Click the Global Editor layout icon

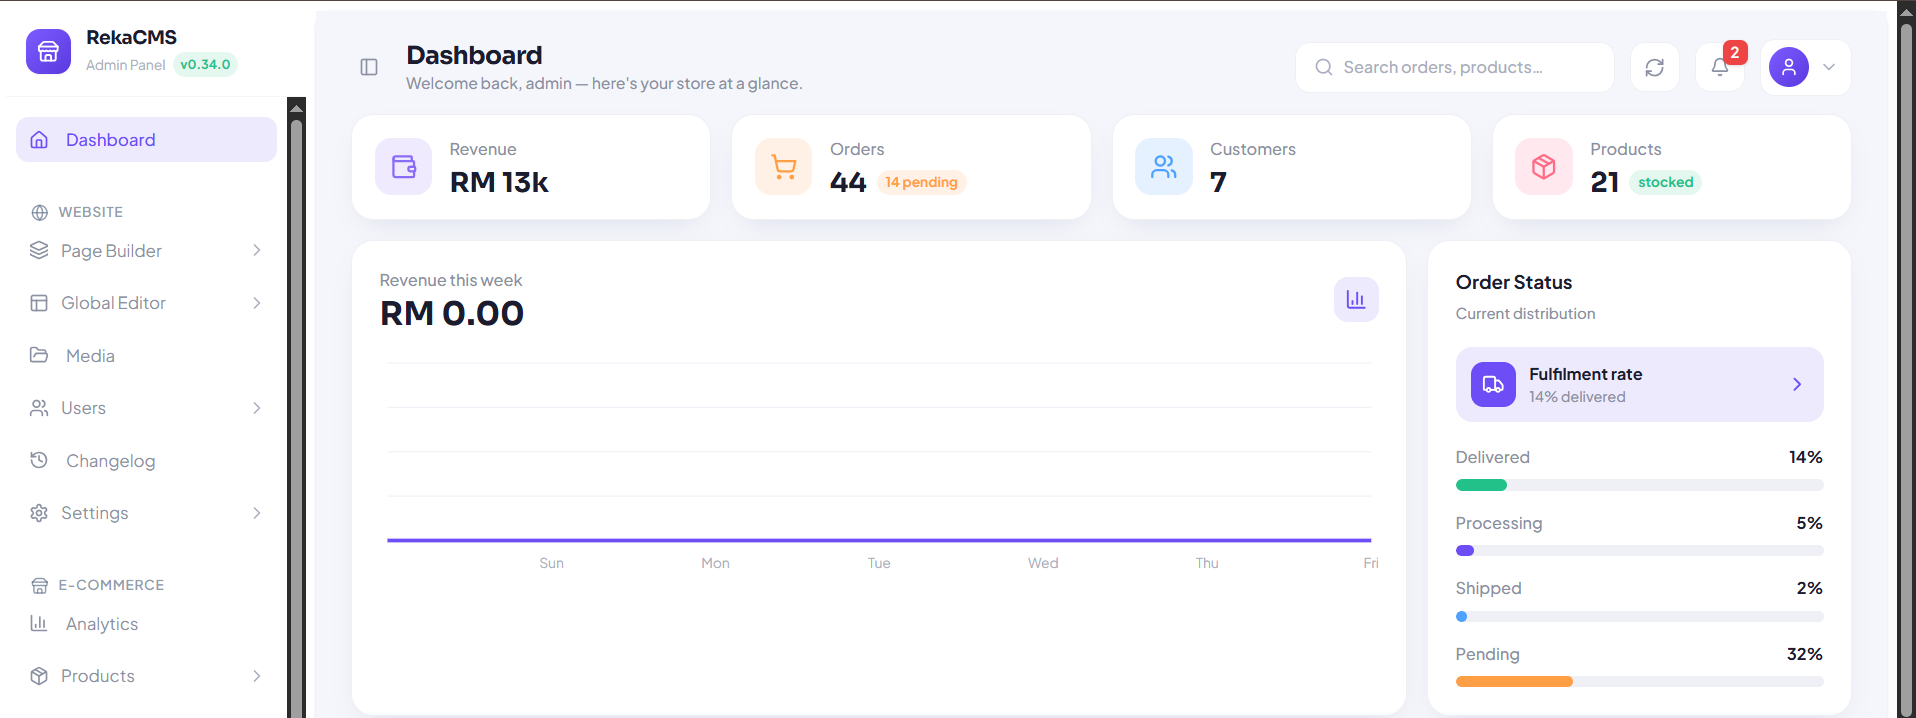39,303
